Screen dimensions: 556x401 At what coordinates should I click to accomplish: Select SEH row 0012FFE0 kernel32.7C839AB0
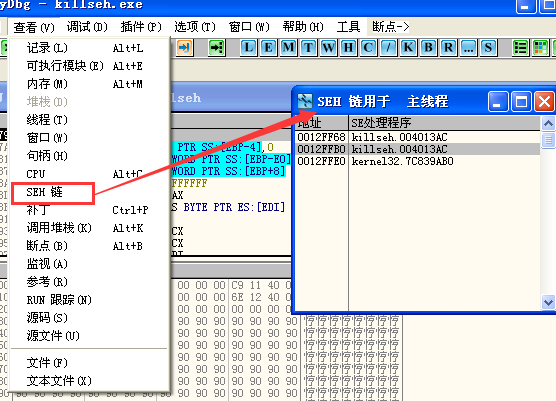(x=418, y=161)
